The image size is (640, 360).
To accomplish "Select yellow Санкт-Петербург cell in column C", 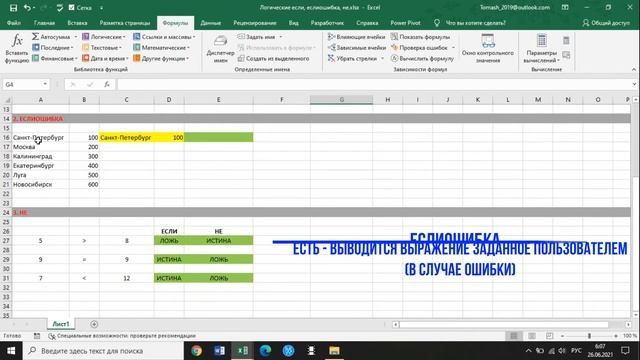I will click(x=127, y=138).
